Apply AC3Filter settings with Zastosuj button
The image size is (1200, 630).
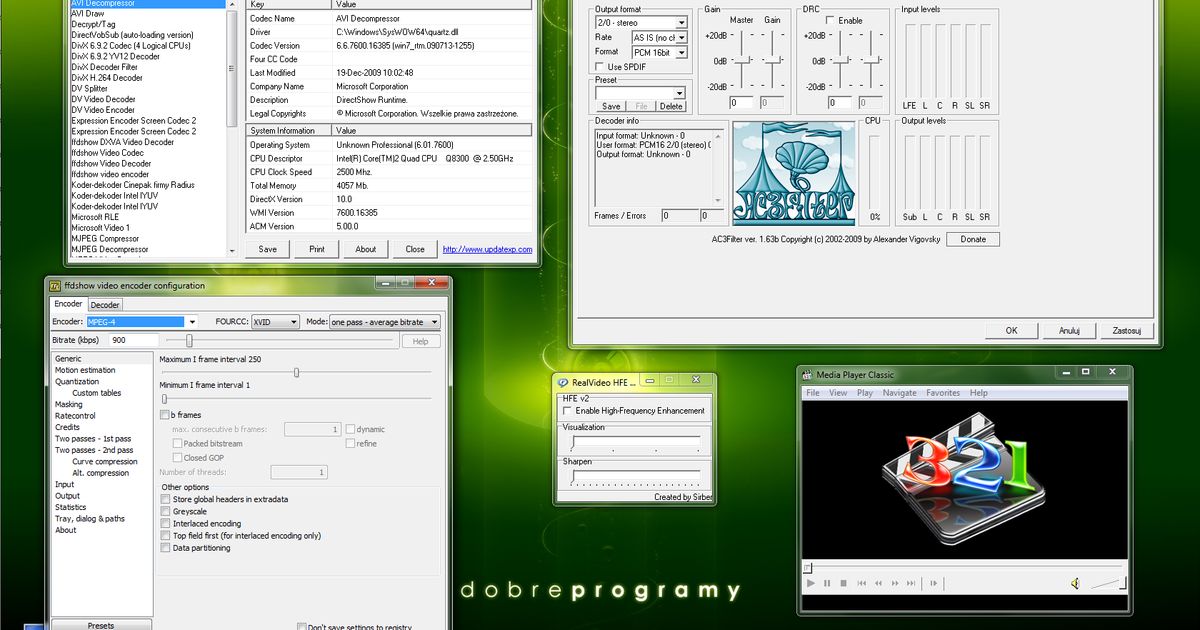click(x=1128, y=330)
